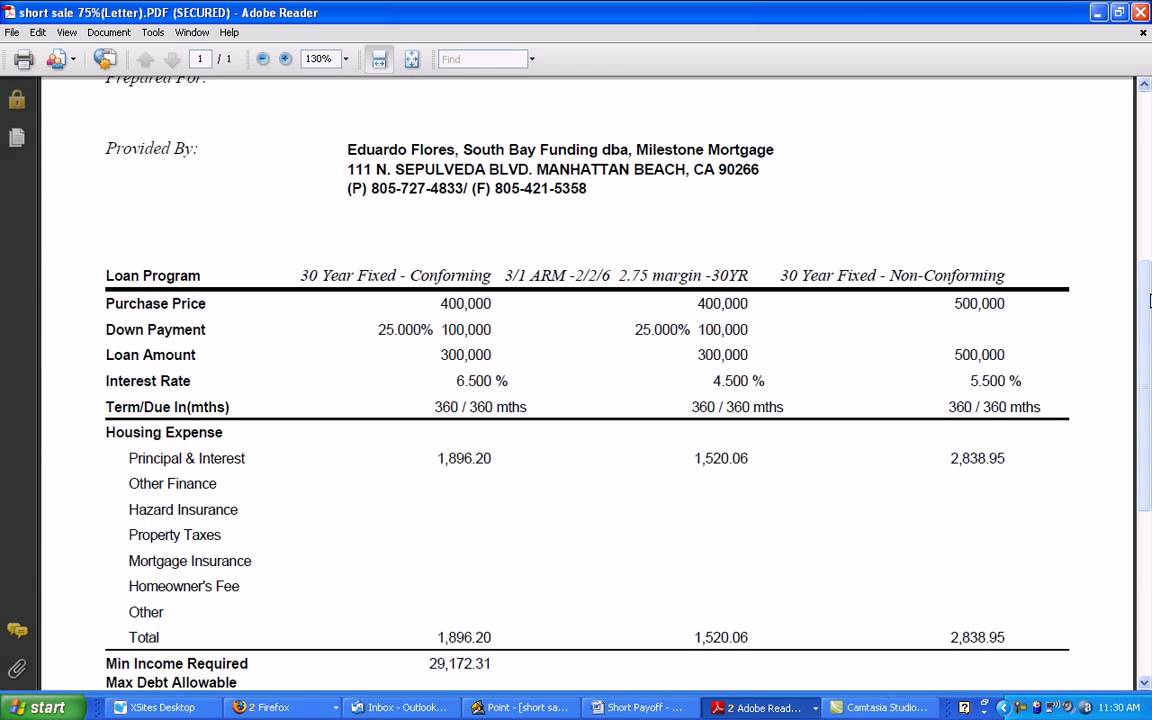The image size is (1152, 720).
Task: Click the '(P) 805-727-4833/ (F) 805-421-5358' line
Action: [467, 189]
